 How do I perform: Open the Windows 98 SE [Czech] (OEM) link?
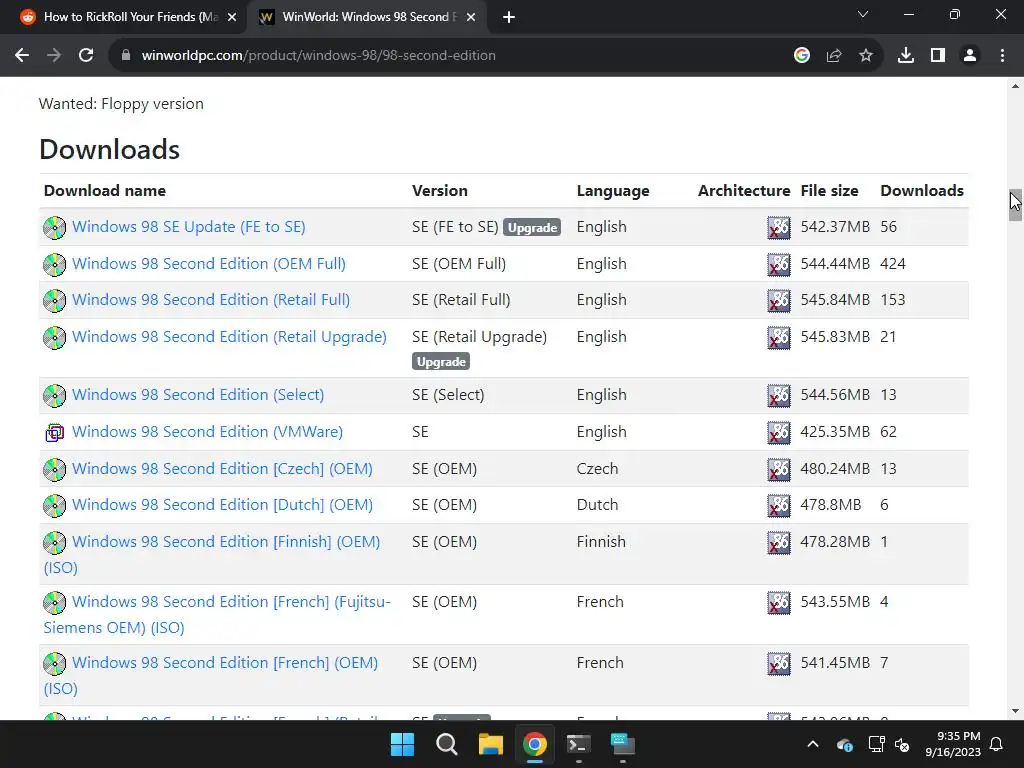[222, 468]
